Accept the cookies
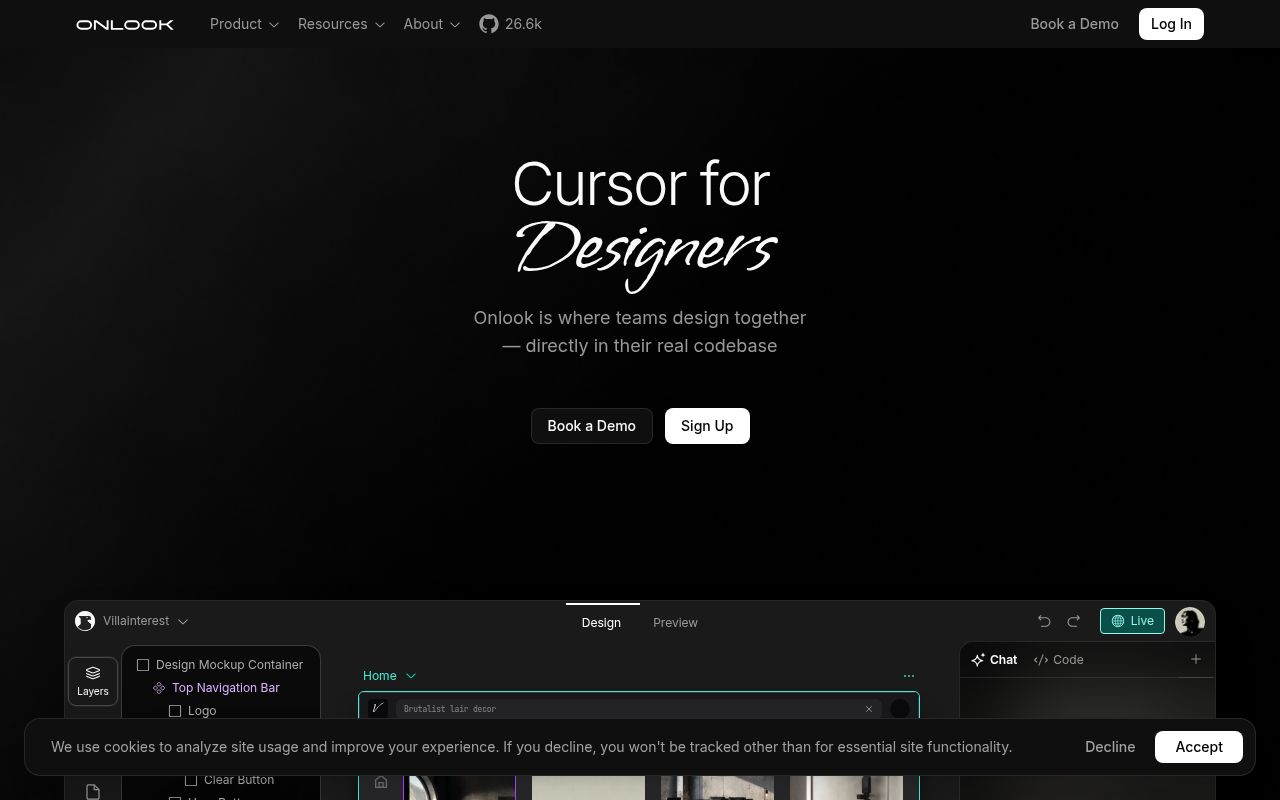 point(1199,747)
